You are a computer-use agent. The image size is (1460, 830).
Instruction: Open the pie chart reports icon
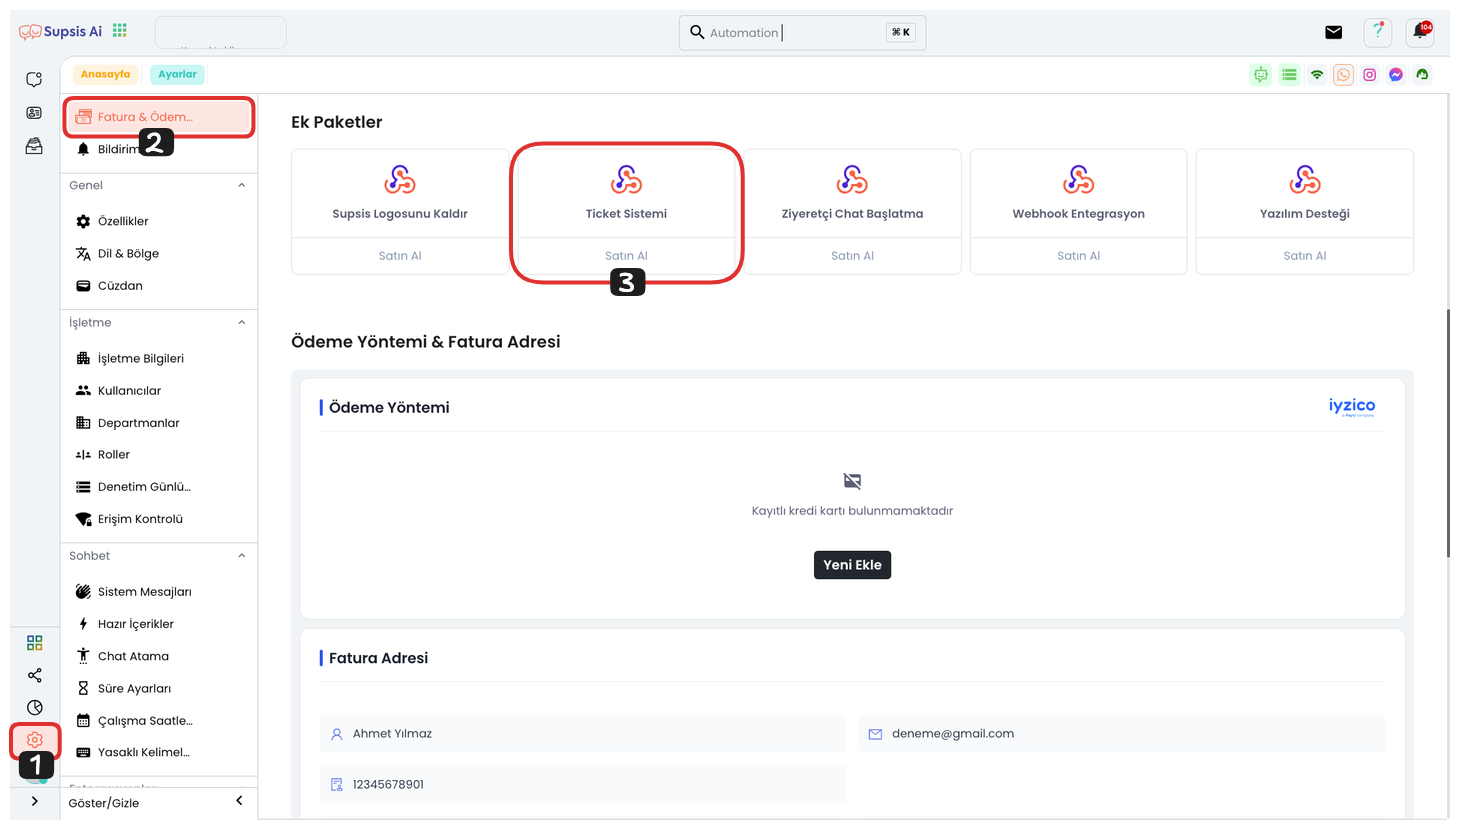click(x=35, y=707)
